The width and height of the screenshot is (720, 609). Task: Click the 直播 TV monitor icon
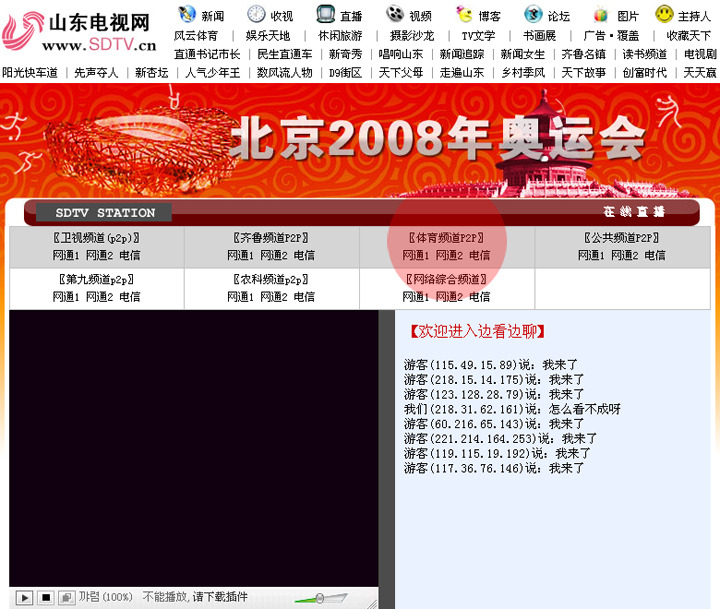[x=326, y=14]
